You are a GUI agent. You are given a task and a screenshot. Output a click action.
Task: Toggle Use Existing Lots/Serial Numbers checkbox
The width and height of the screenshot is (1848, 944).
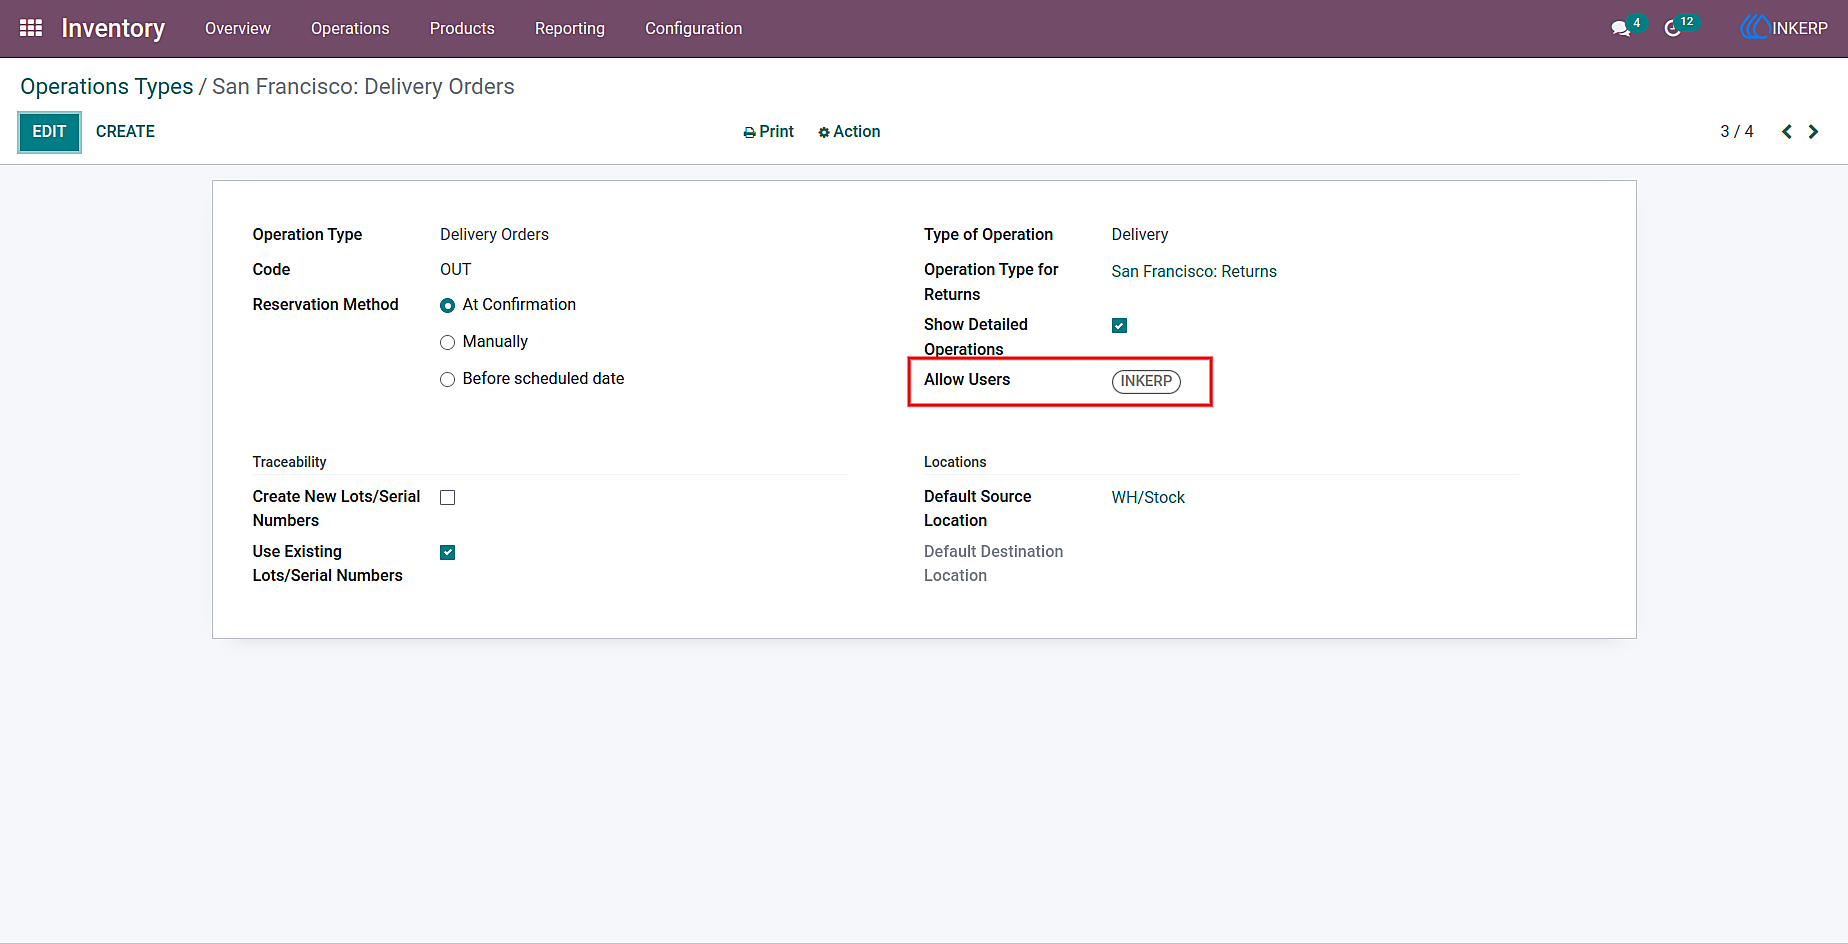[x=448, y=553]
